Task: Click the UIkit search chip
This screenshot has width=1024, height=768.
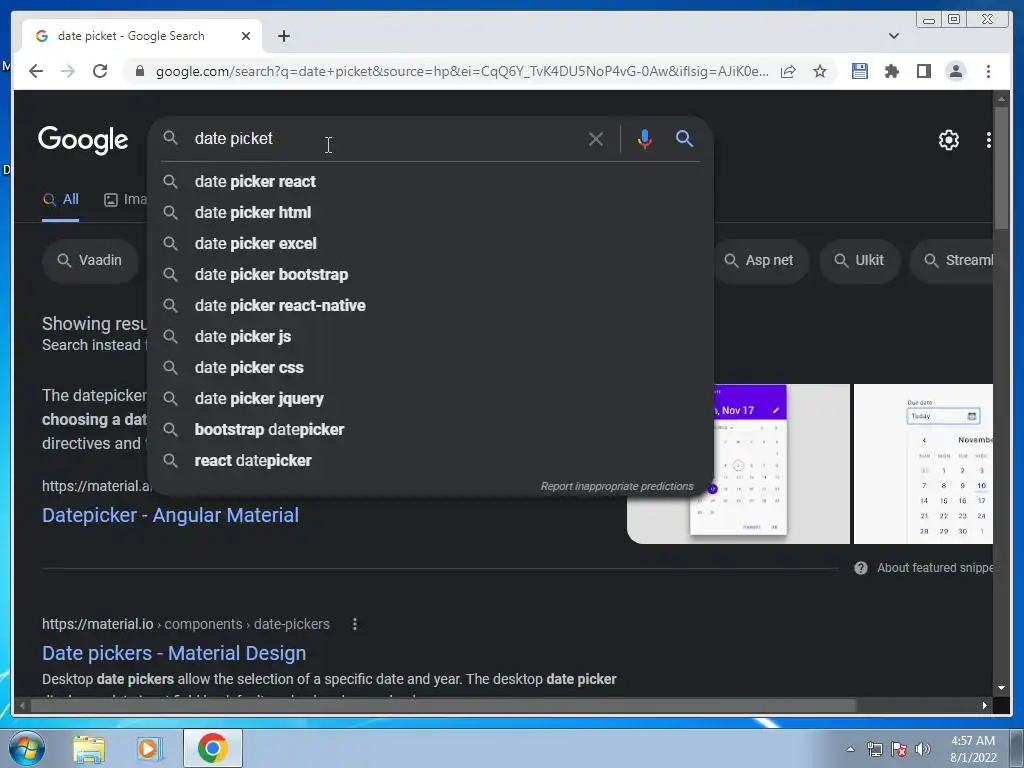Action: coord(859,261)
